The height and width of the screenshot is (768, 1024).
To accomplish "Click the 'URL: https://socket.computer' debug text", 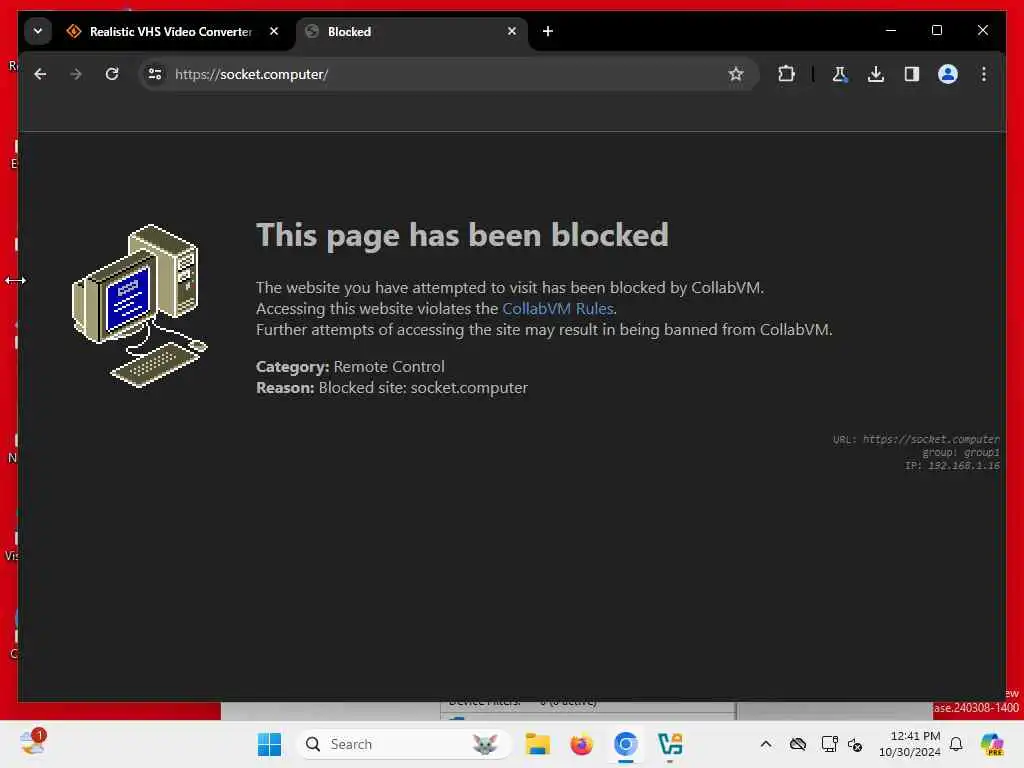I will [x=916, y=440].
